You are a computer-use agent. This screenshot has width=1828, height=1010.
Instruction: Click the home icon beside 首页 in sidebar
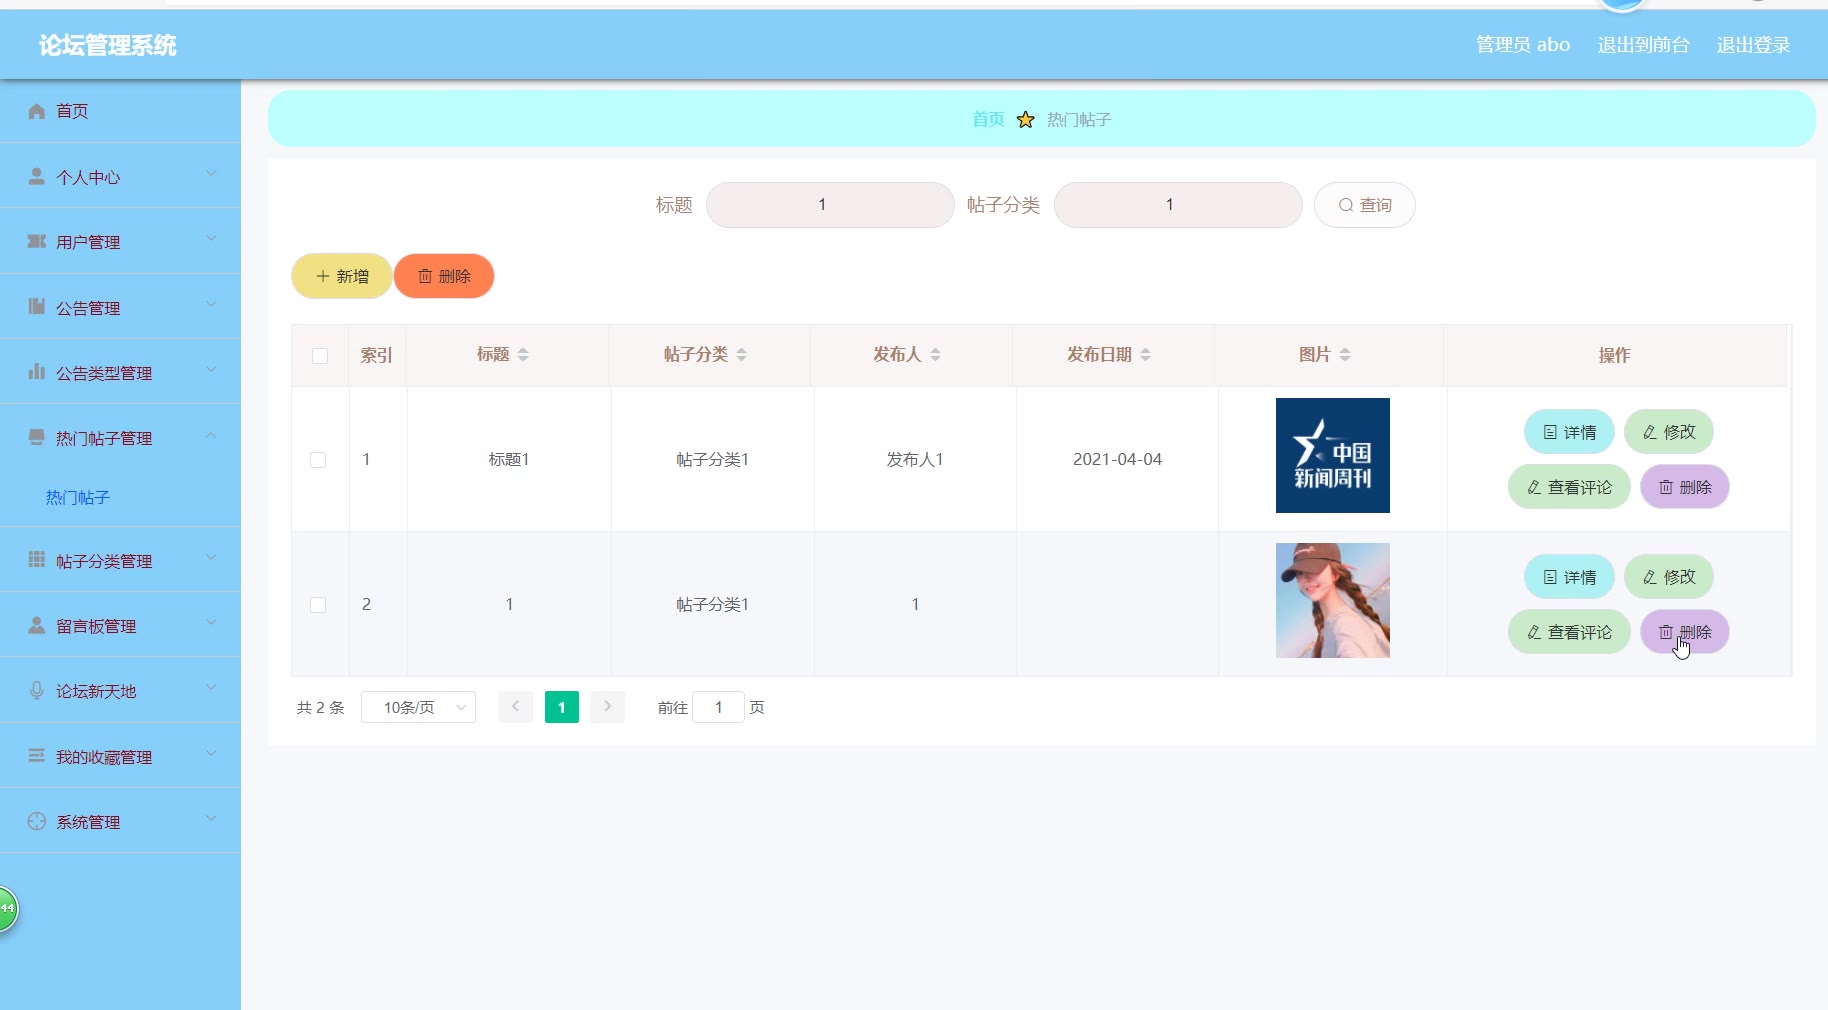[x=37, y=111]
